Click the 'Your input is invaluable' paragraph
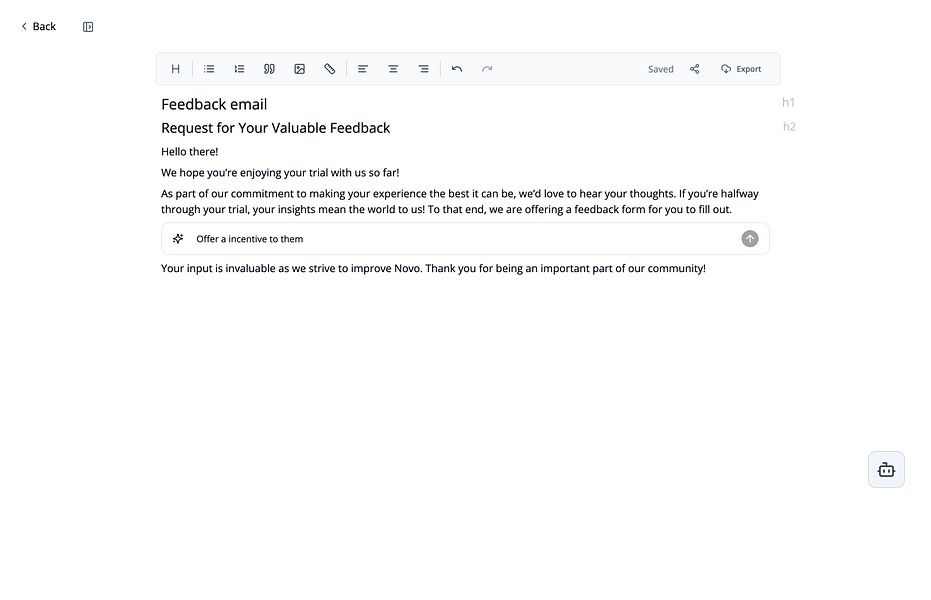 coord(433,268)
